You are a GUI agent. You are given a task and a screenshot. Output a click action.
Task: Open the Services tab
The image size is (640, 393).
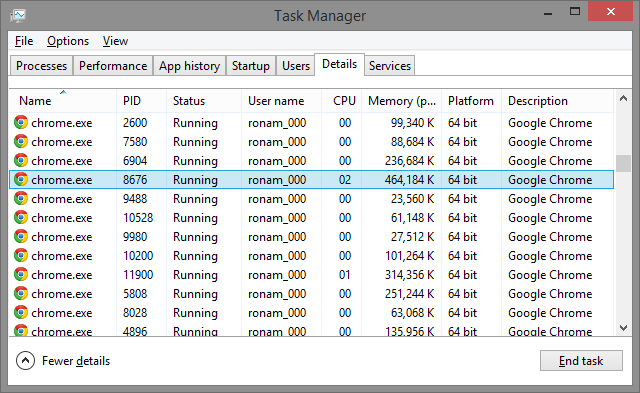click(390, 66)
